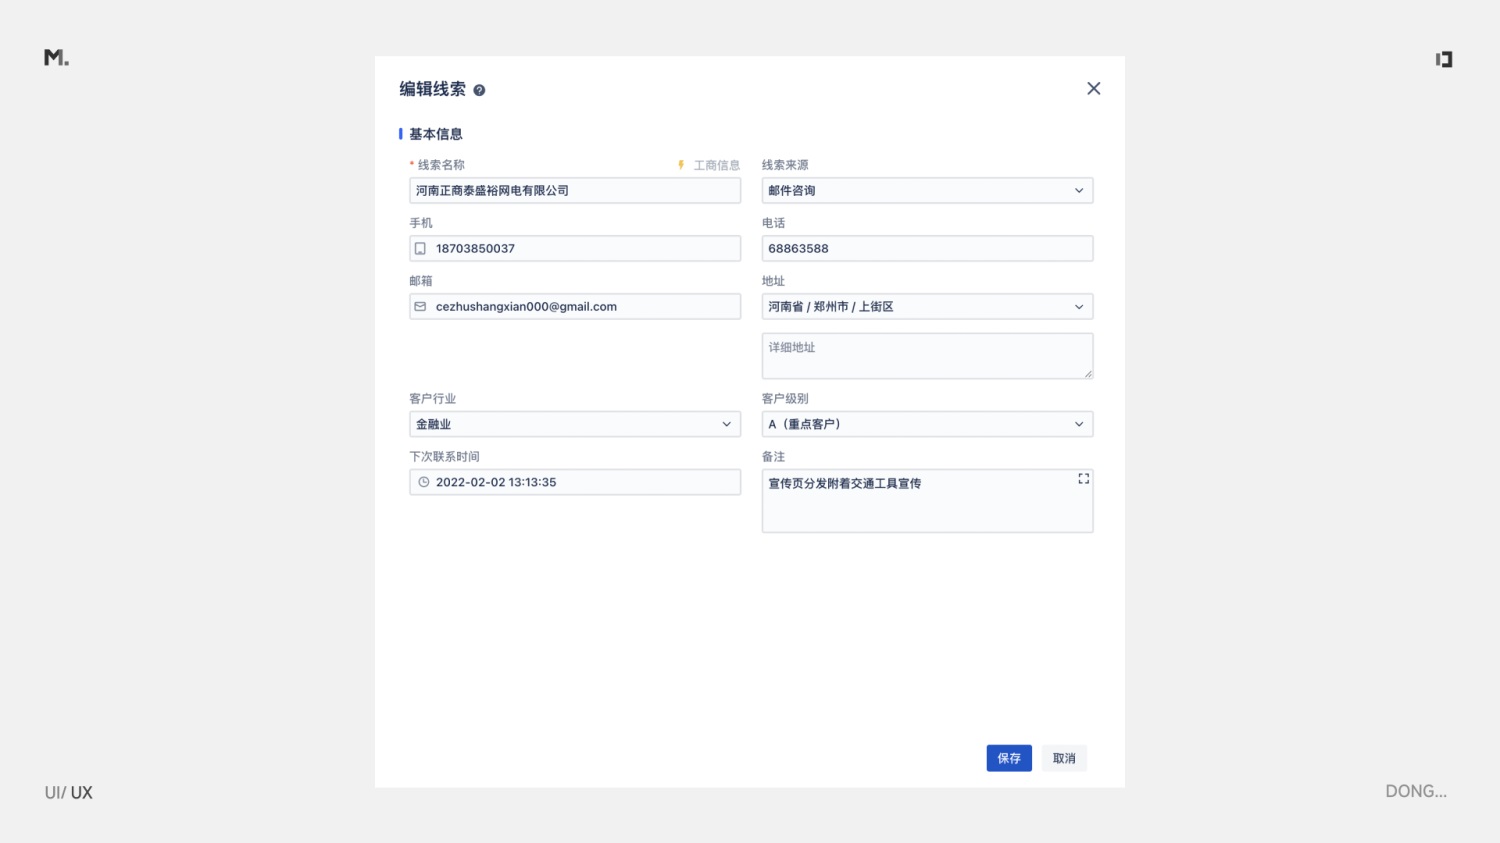This screenshot has width=1500, height=843.
Task: Focus the 线索名称 input field
Action: (574, 191)
